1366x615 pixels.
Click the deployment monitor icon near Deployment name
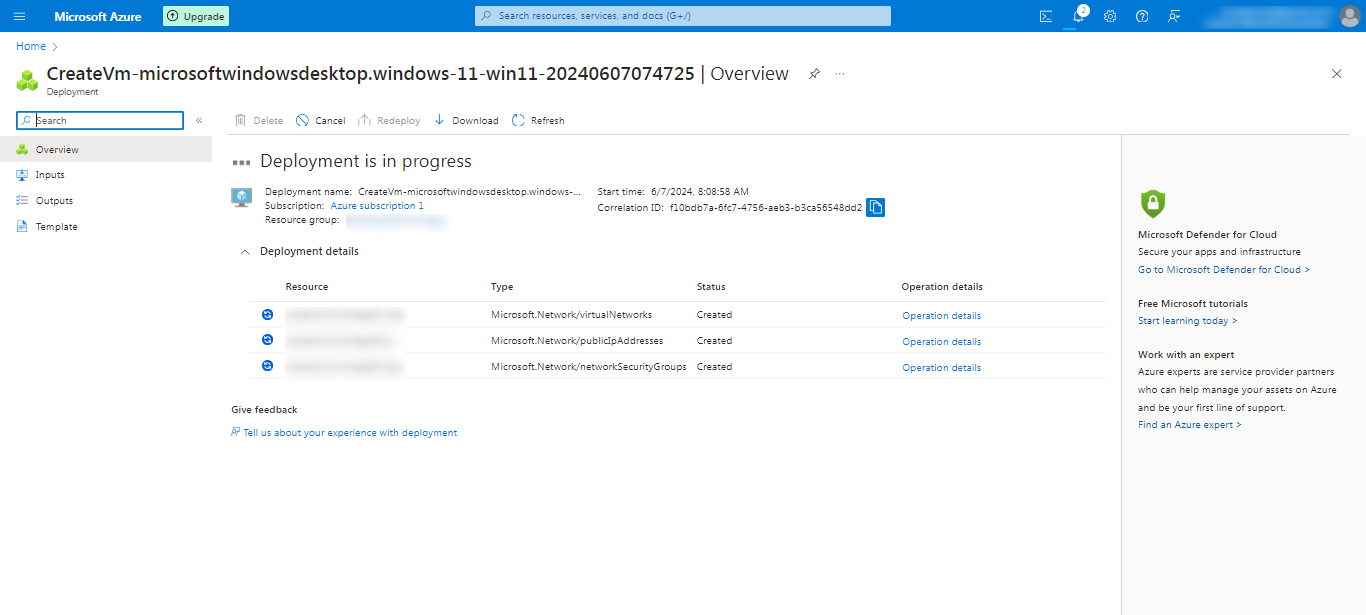(x=241, y=197)
